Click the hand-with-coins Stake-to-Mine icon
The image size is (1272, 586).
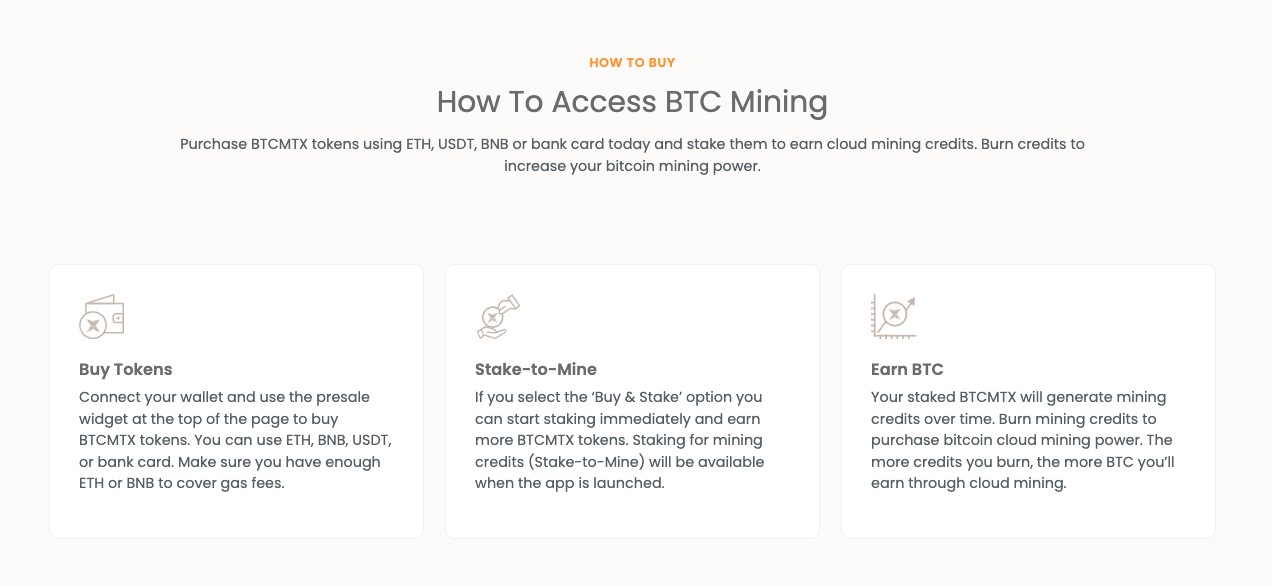point(498,316)
